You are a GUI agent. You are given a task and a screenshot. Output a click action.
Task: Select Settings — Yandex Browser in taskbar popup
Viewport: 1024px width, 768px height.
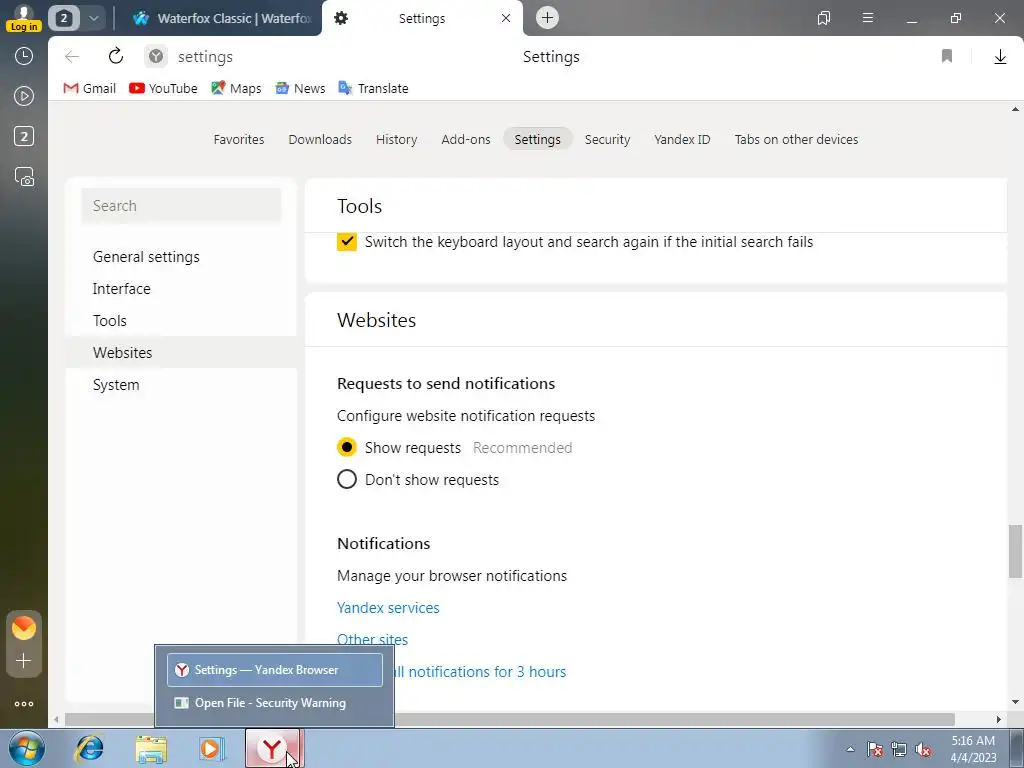(275, 670)
